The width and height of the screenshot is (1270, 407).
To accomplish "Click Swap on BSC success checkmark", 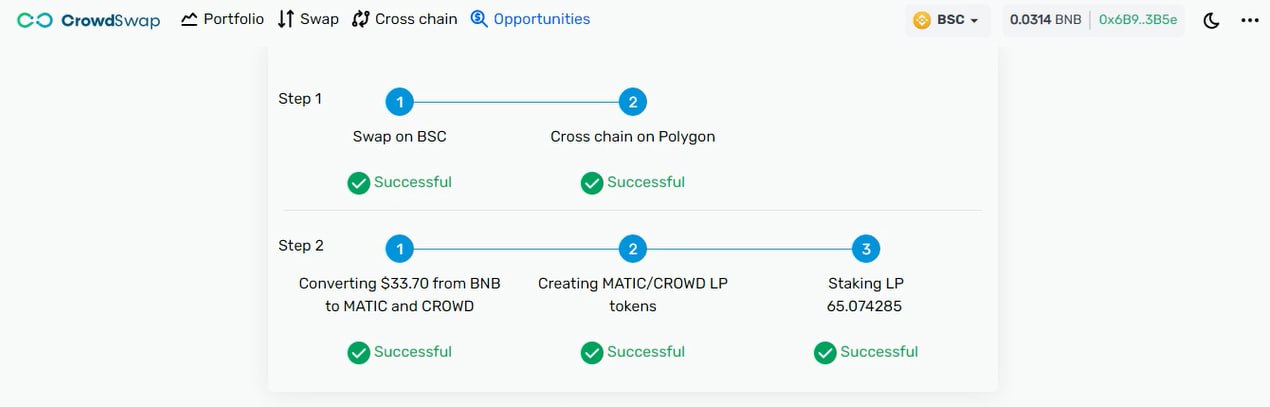I will click(358, 183).
